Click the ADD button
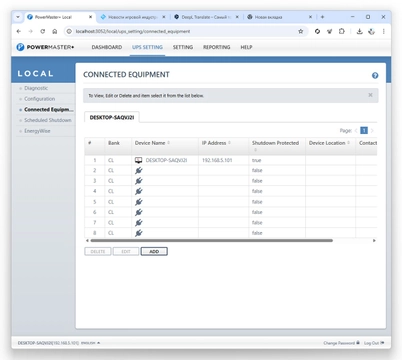The image size is (402, 360). point(154,251)
